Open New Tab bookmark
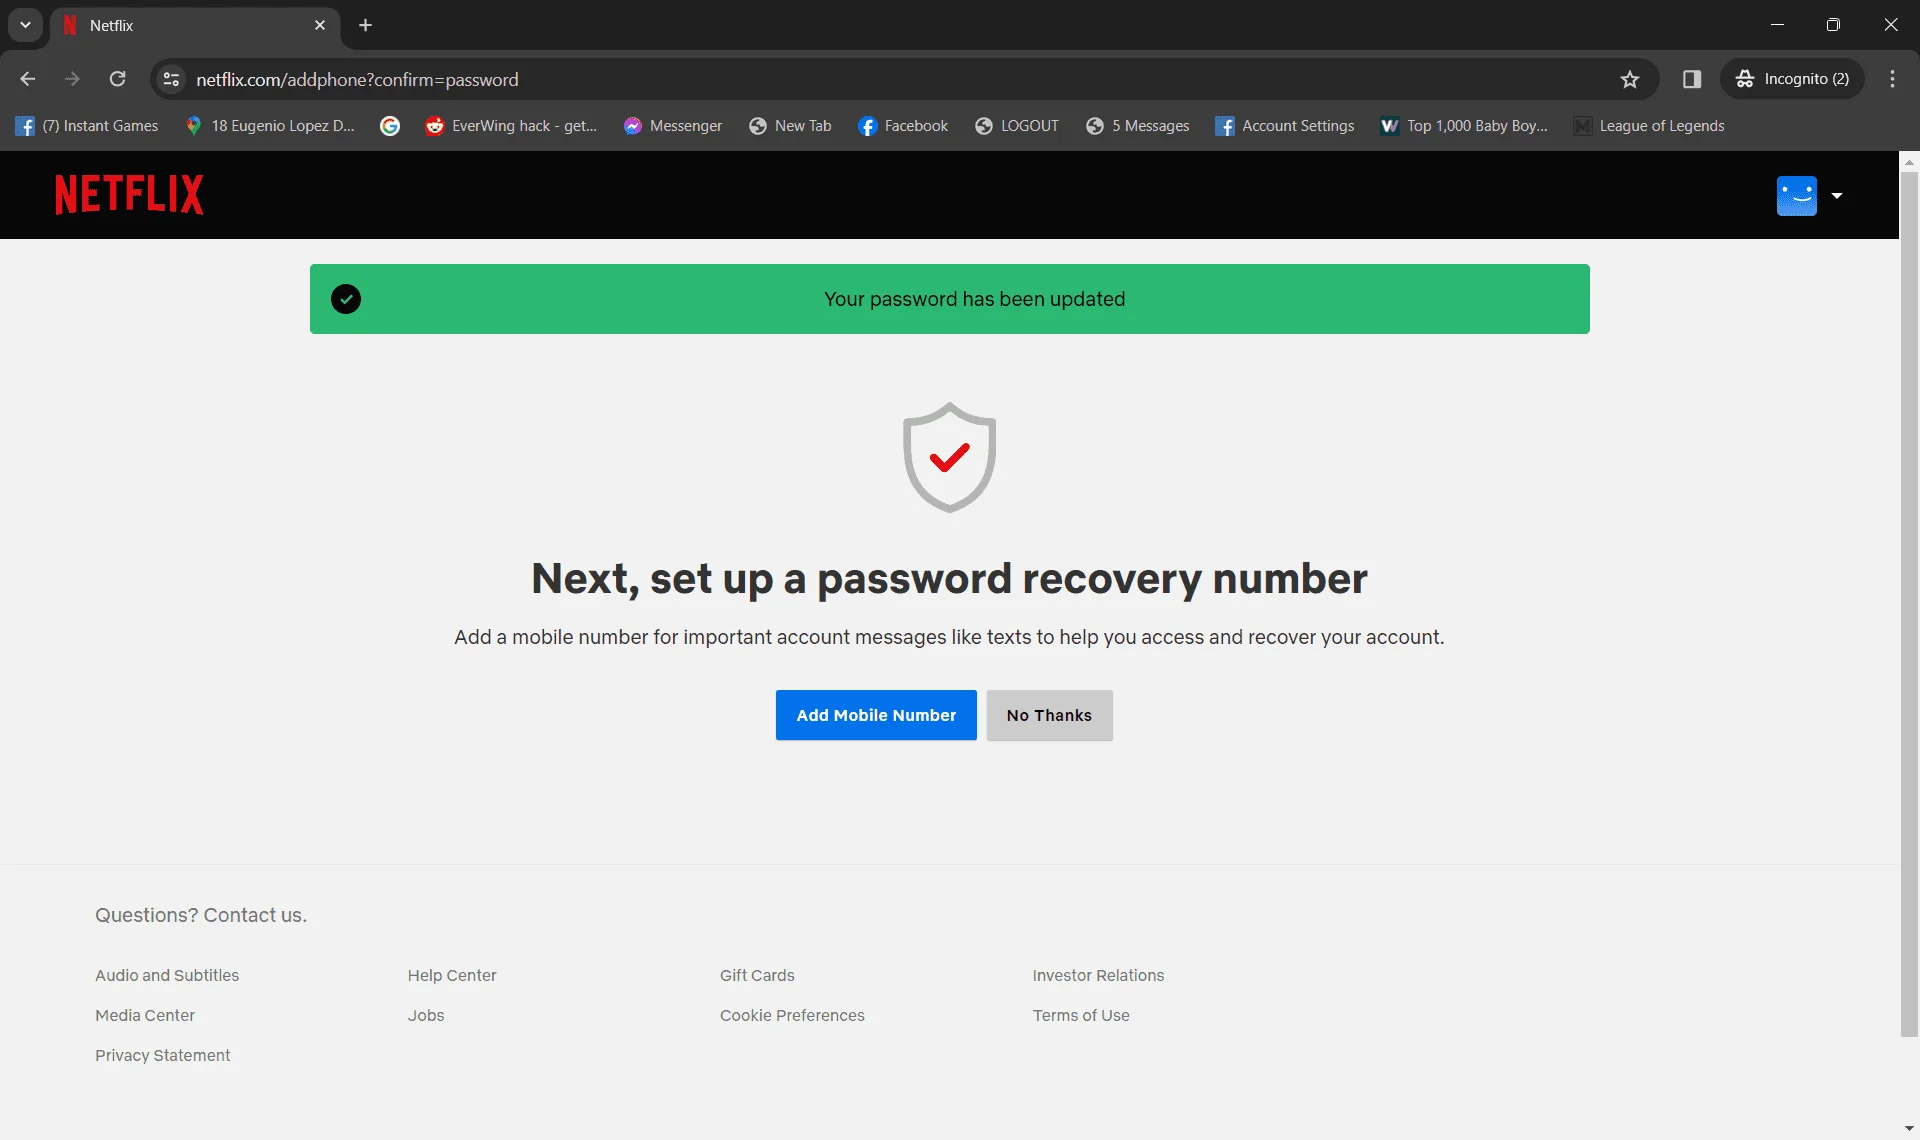The image size is (1920, 1140). [x=790, y=126]
